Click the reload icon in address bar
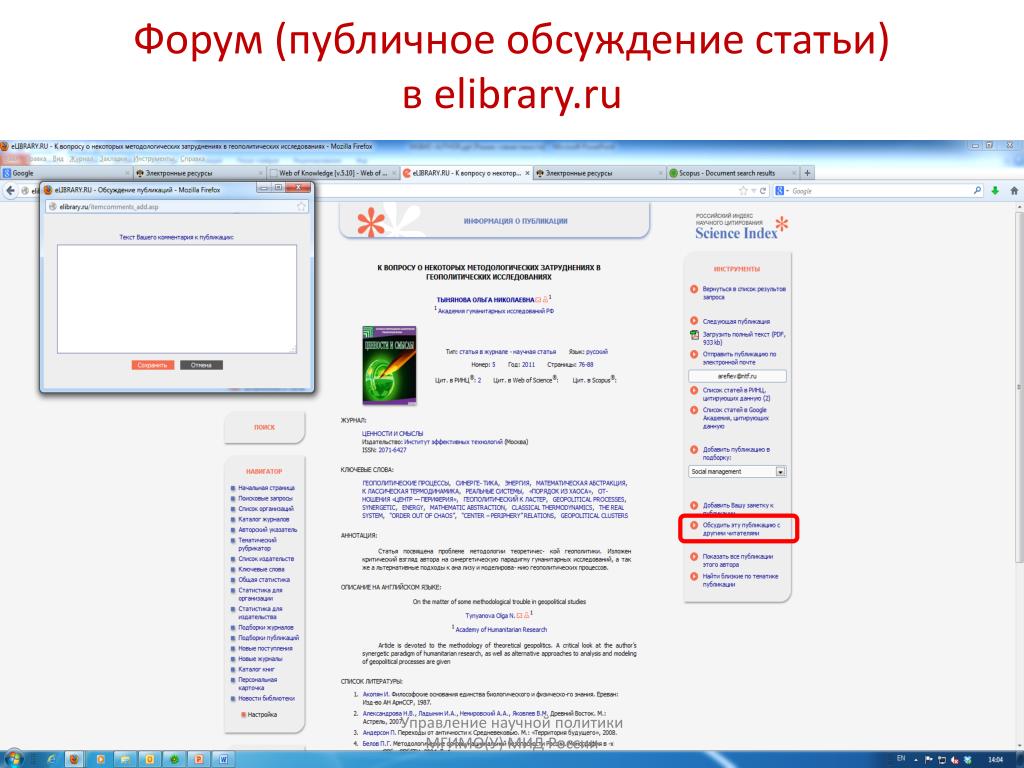The height and width of the screenshot is (768, 1024). (762, 191)
